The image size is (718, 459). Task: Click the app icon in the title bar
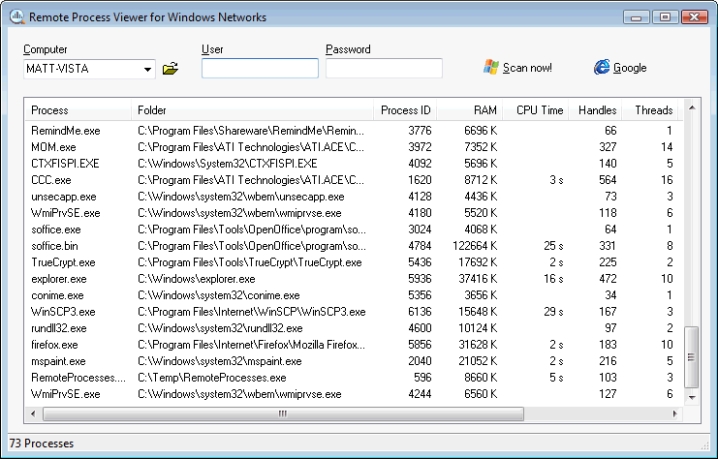pyautogui.click(x=15, y=17)
